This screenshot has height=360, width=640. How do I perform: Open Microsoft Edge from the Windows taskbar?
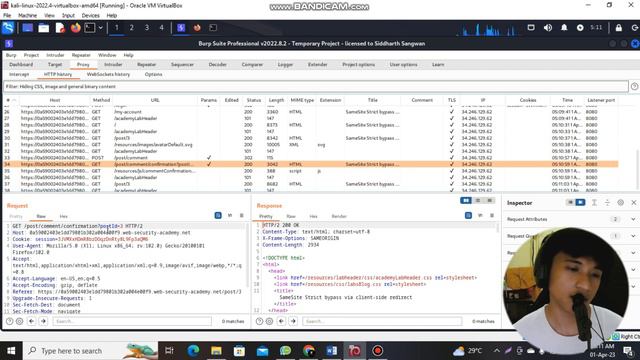[193, 351]
